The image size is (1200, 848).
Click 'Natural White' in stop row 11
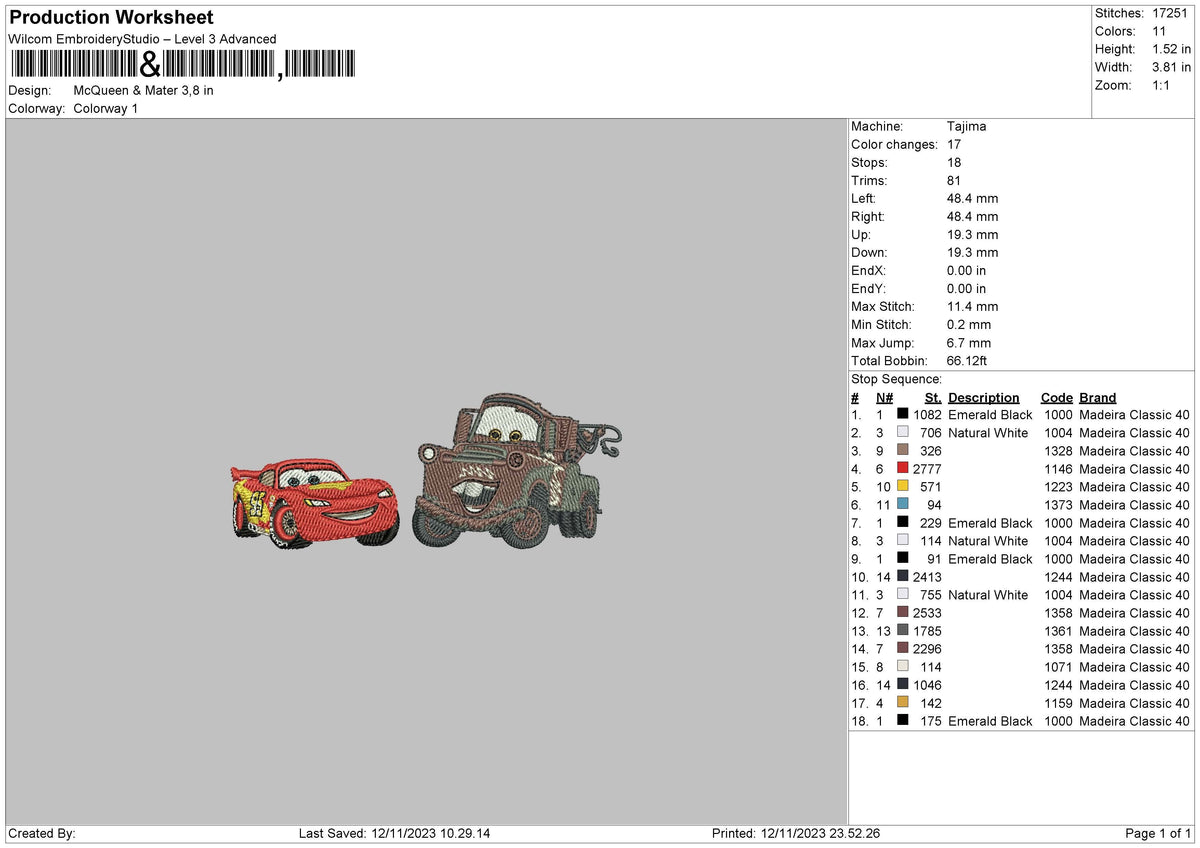988,595
